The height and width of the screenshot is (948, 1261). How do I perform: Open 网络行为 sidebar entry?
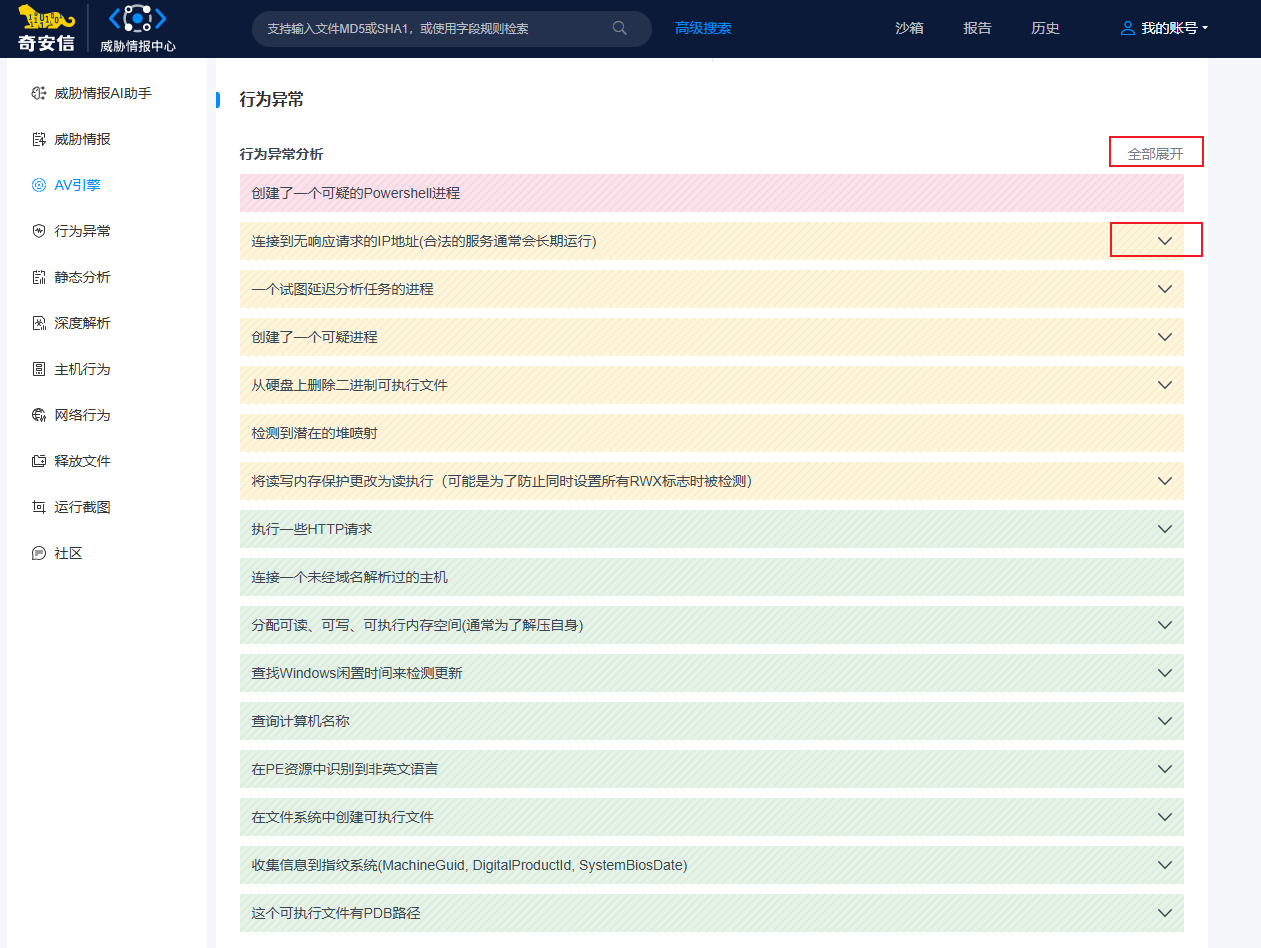tap(82, 415)
